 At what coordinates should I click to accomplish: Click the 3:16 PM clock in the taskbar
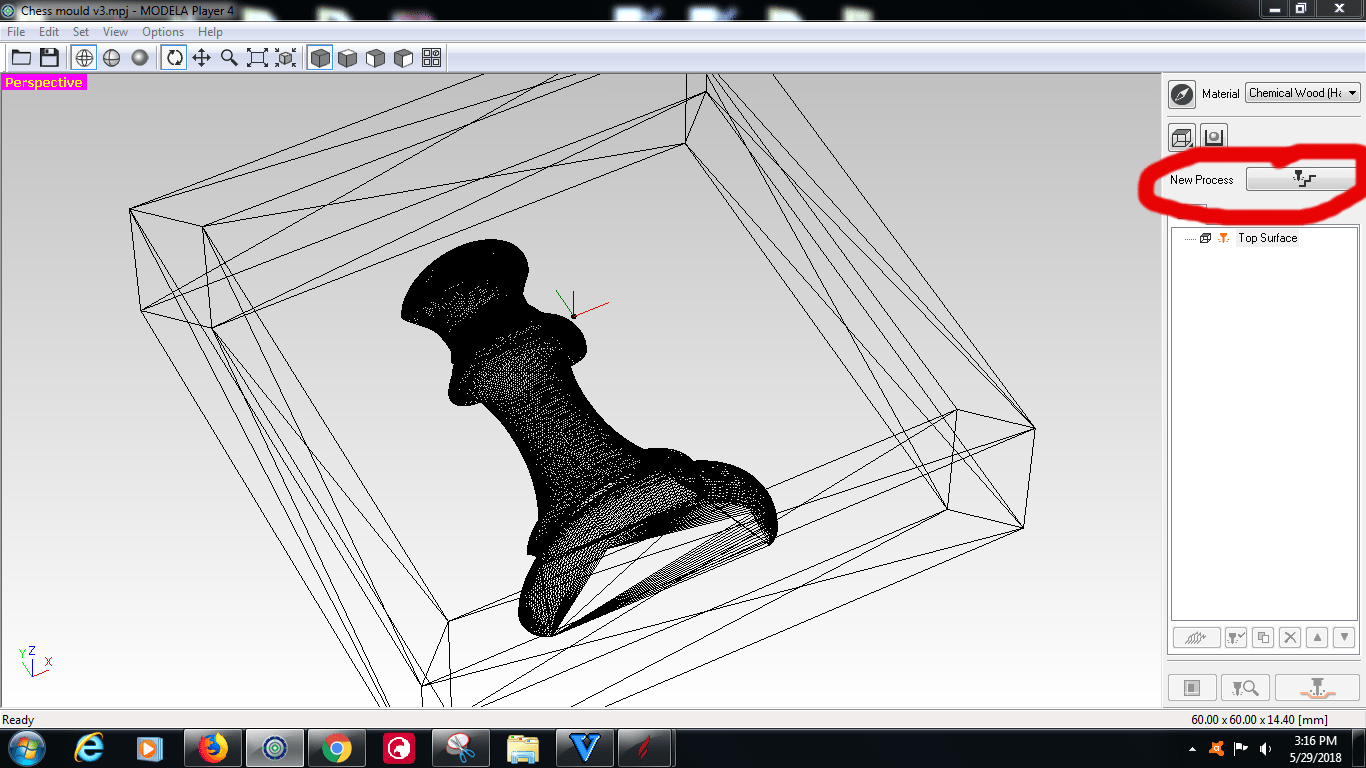click(1315, 741)
